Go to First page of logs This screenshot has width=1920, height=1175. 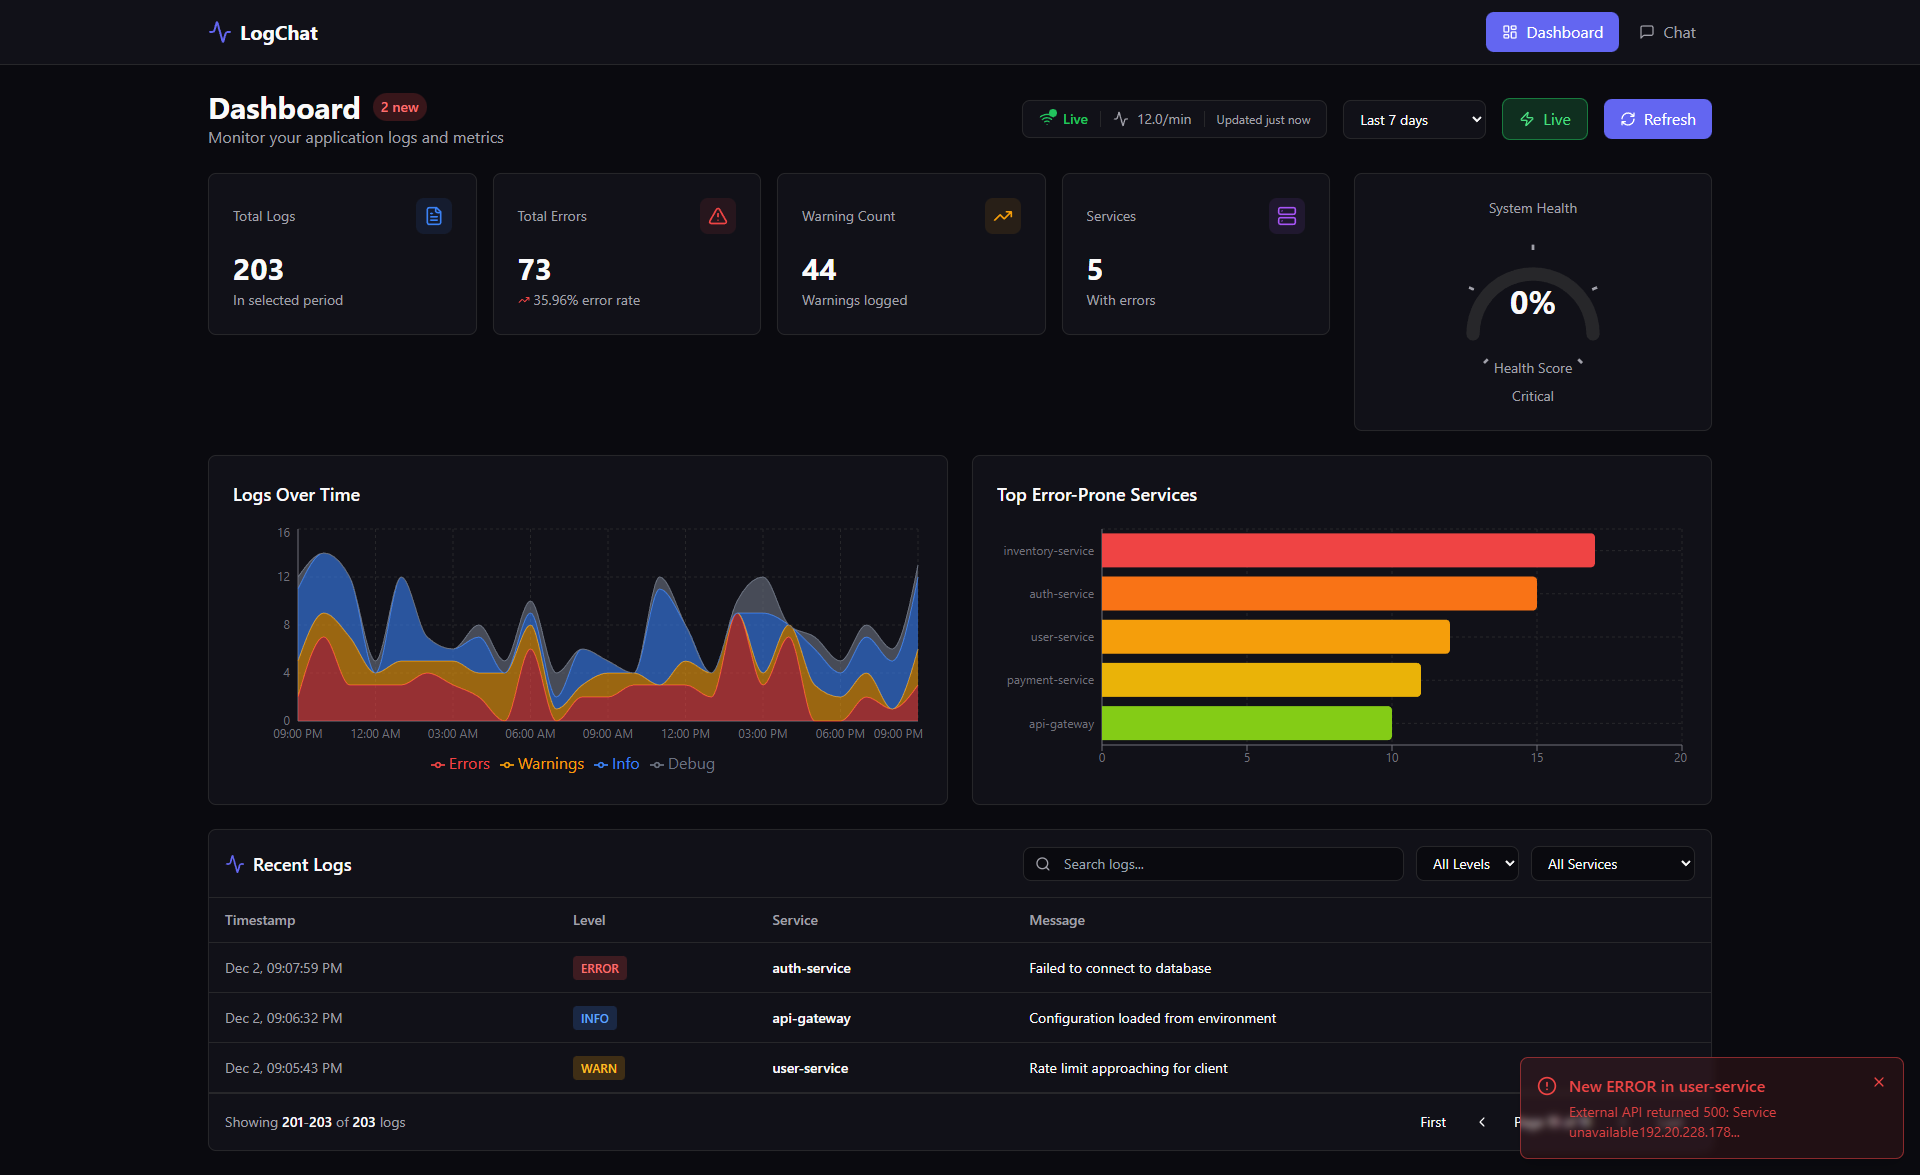click(x=1433, y=1122)
